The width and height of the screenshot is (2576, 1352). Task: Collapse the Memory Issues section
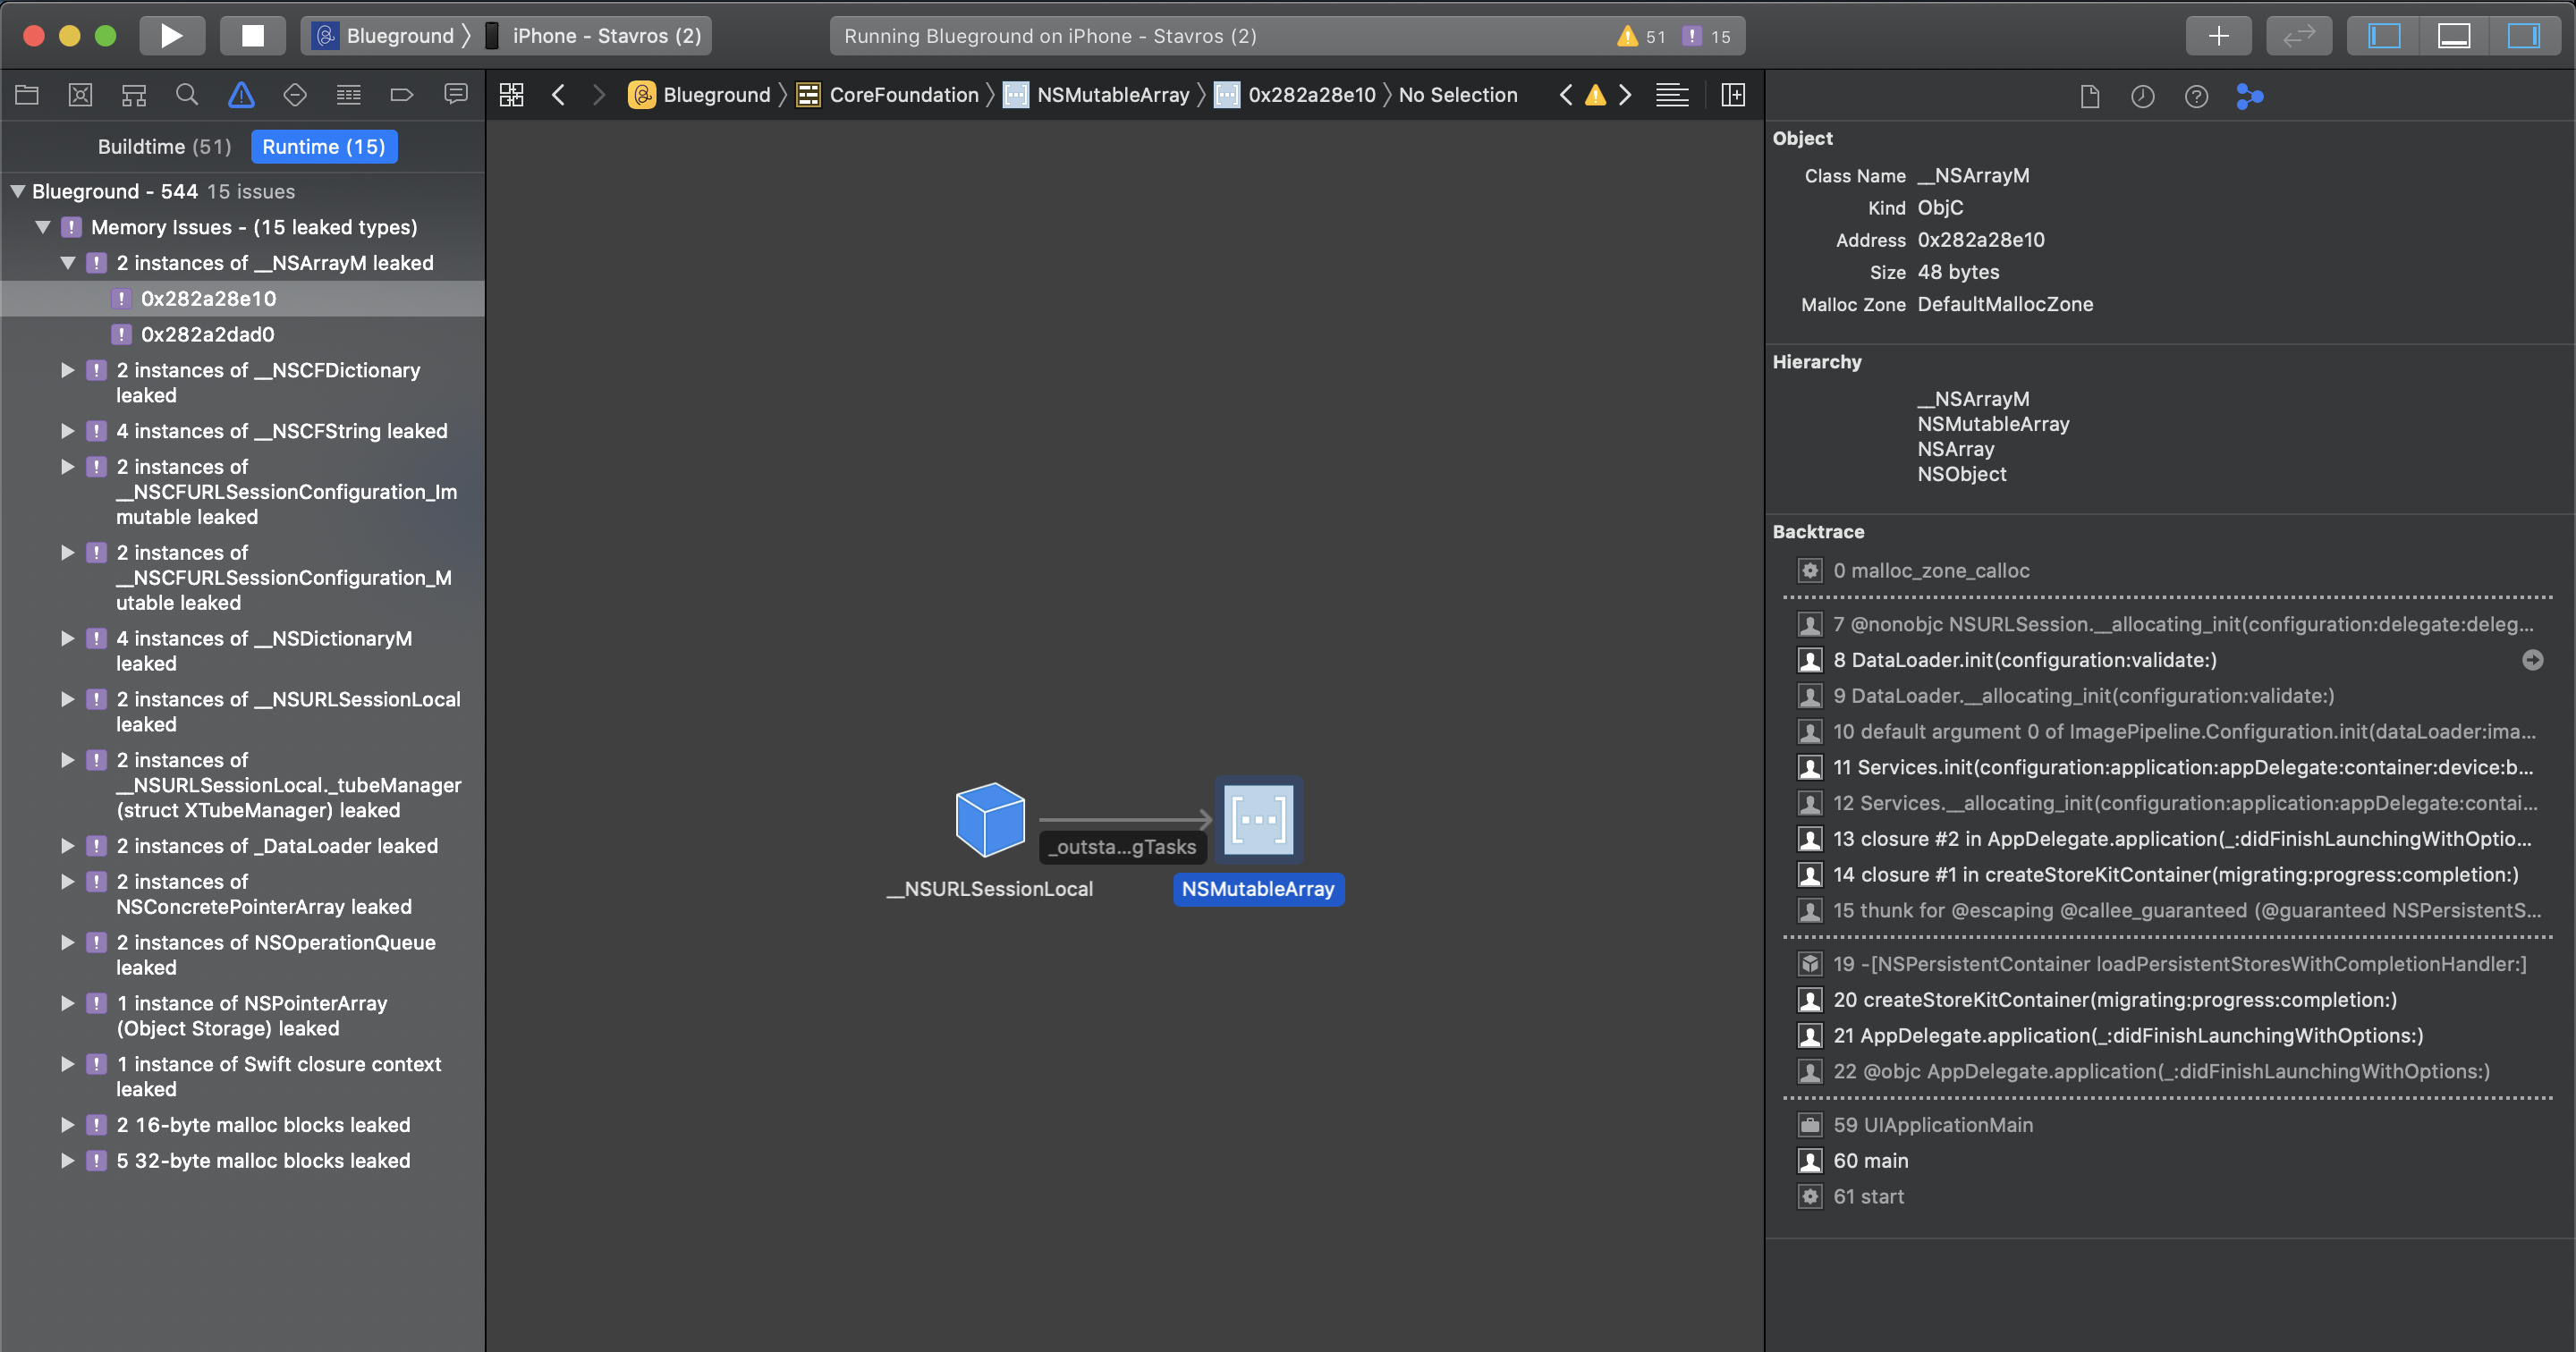tap(43, 227)
